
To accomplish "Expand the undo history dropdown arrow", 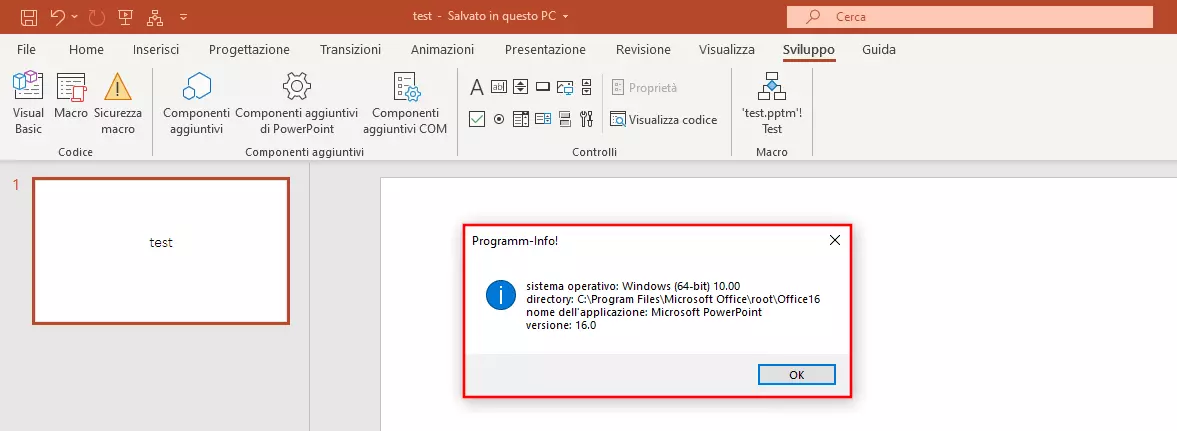I will (76, 17).
